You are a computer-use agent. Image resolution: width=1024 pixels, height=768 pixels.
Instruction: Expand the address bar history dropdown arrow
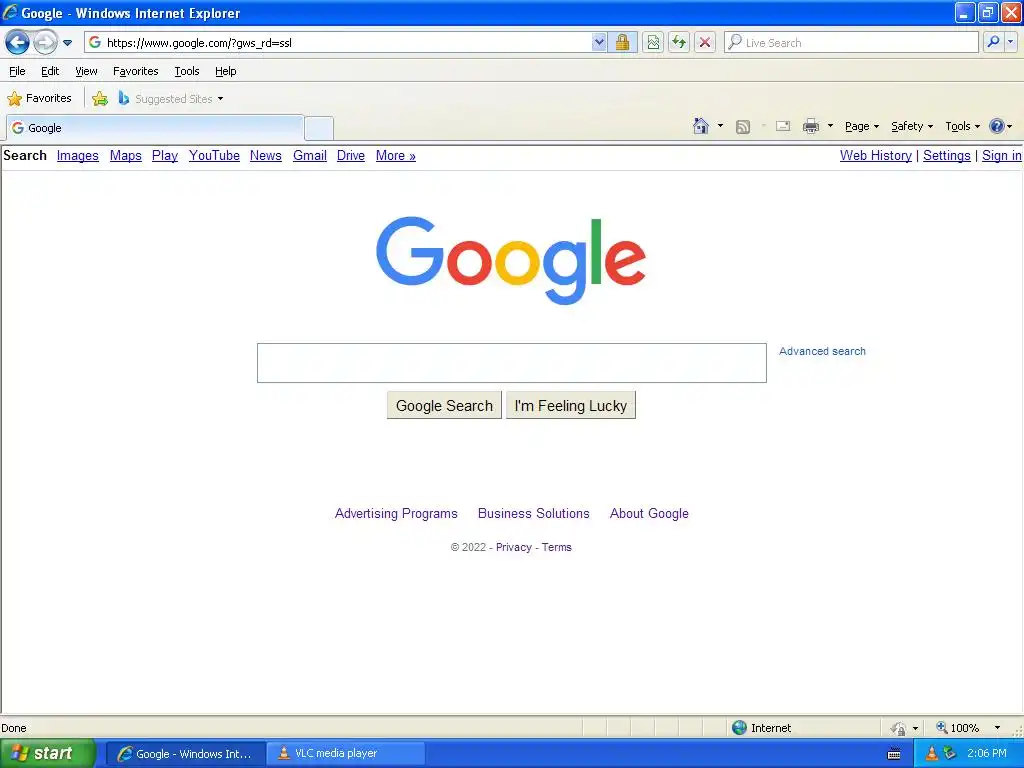point(599,42)
